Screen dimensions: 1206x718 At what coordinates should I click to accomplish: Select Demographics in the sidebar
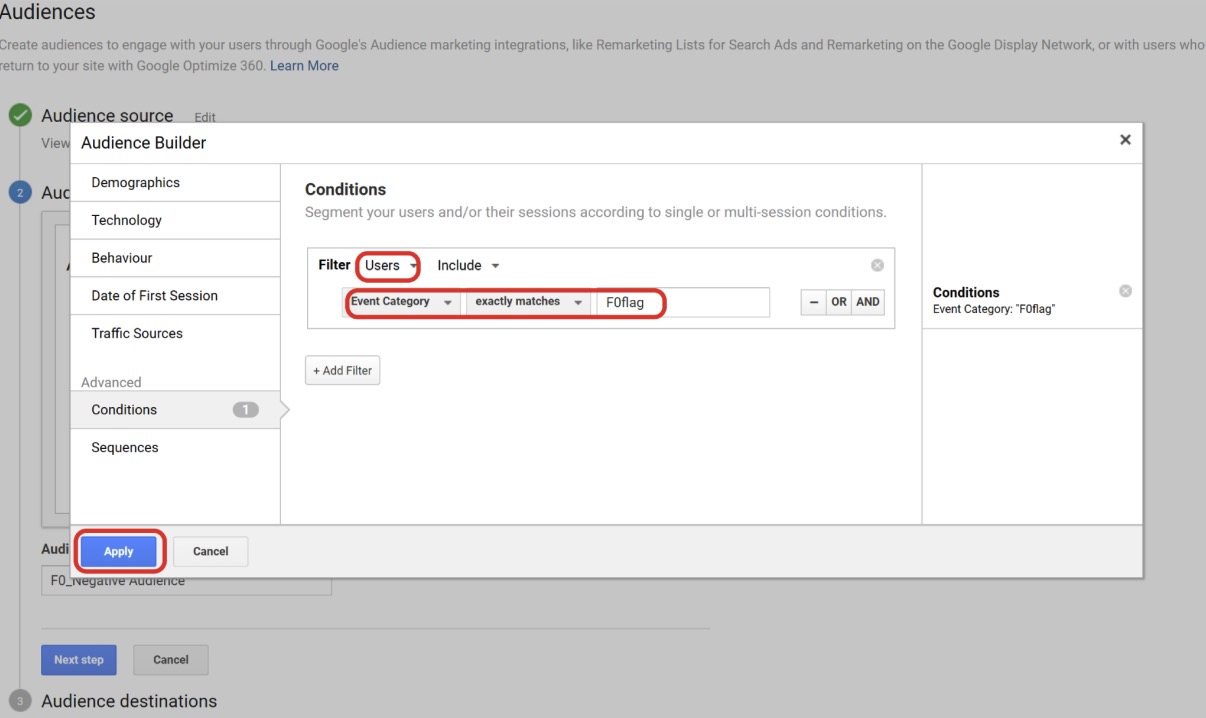135,182
